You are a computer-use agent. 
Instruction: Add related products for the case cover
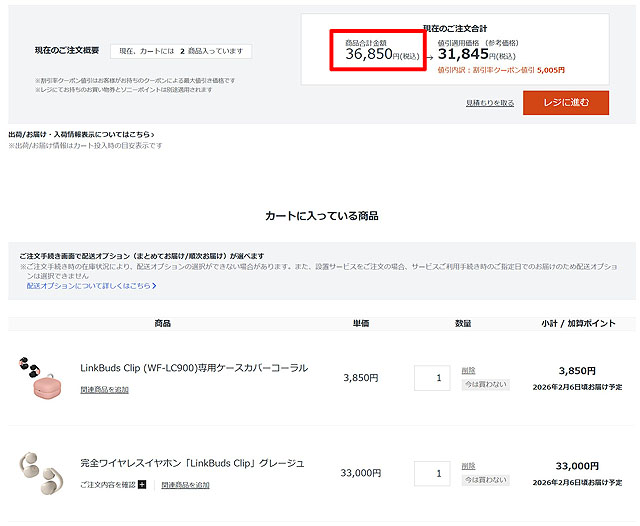[x=104, y=390]
